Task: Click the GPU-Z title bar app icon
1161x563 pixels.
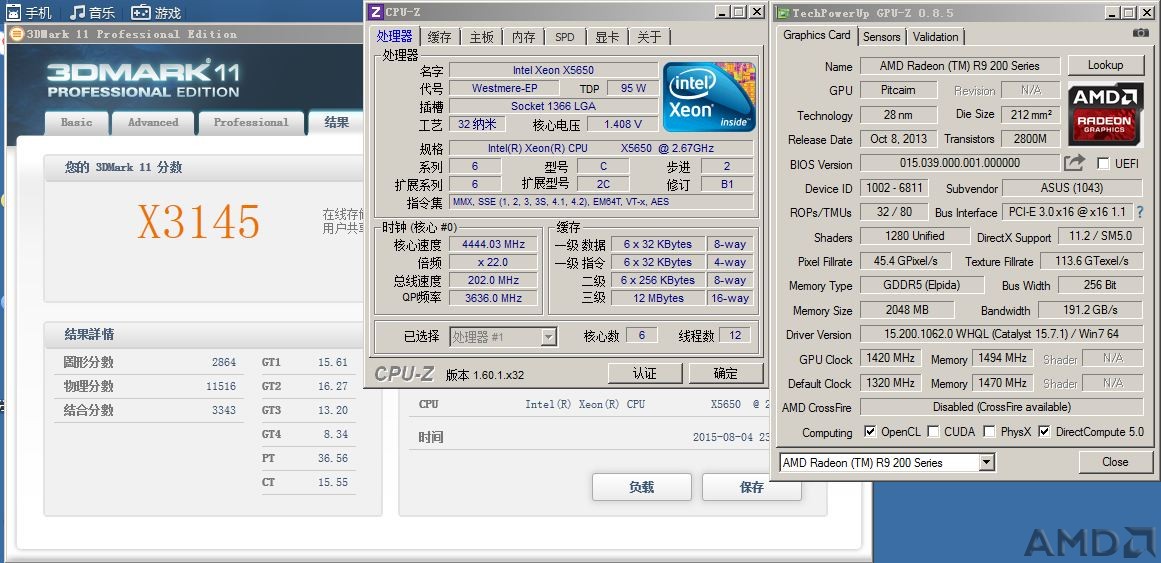Action: pyautogui.click(x=782, y=13)
